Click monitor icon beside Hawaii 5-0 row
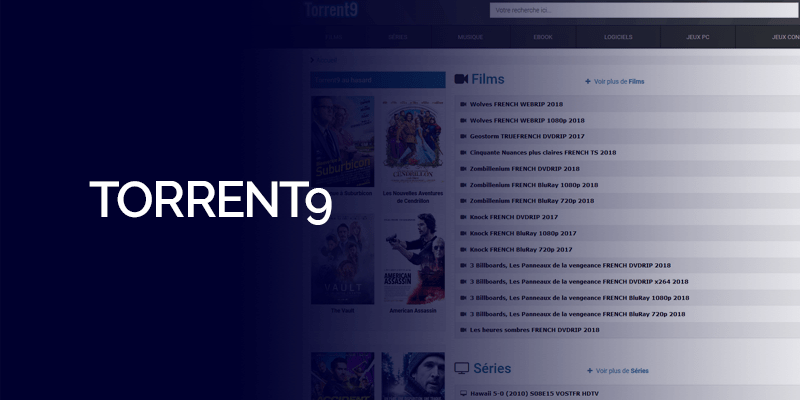 (463, 394)
